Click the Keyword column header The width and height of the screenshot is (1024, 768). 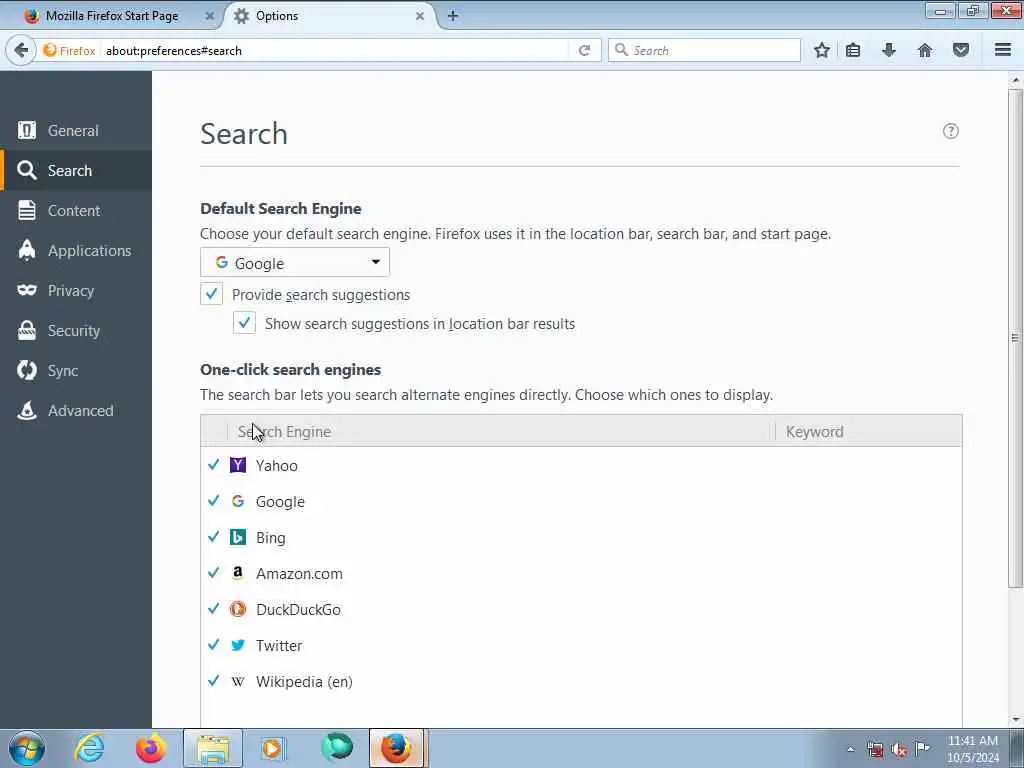[x=869, y=431]
